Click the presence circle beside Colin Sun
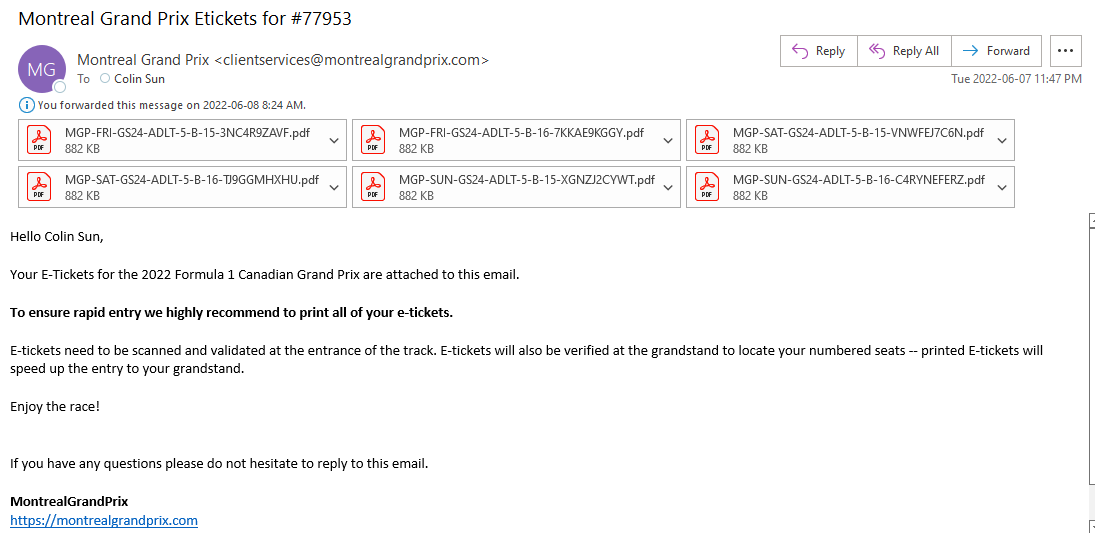Image resolution: width=1095 pixels, height=533 pixels. 105,78
